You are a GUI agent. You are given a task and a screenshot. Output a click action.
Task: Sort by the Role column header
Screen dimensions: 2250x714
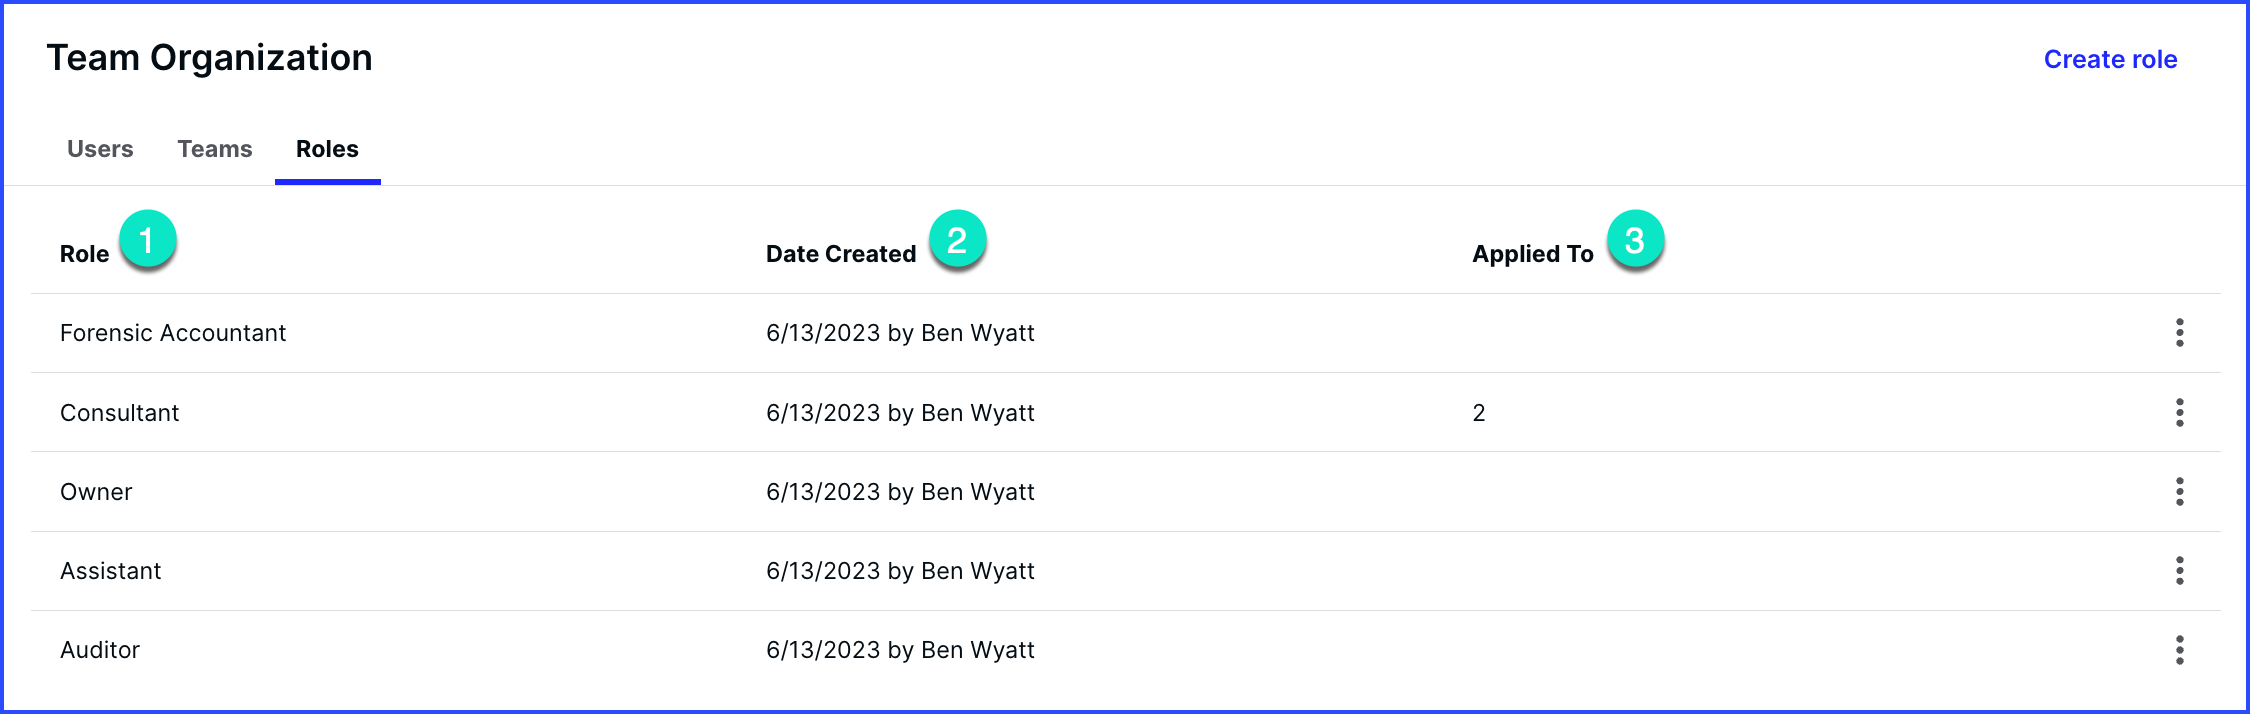click(x=84, y=254)
